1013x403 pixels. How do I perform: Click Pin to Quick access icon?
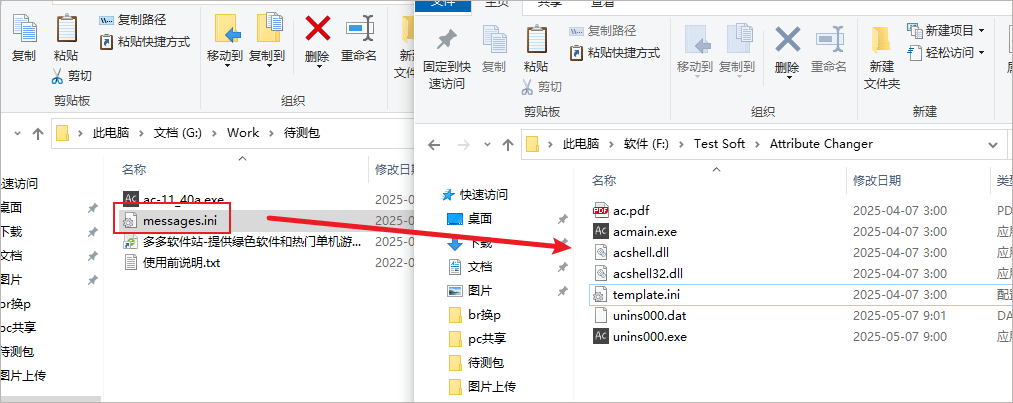coord(446,40)
